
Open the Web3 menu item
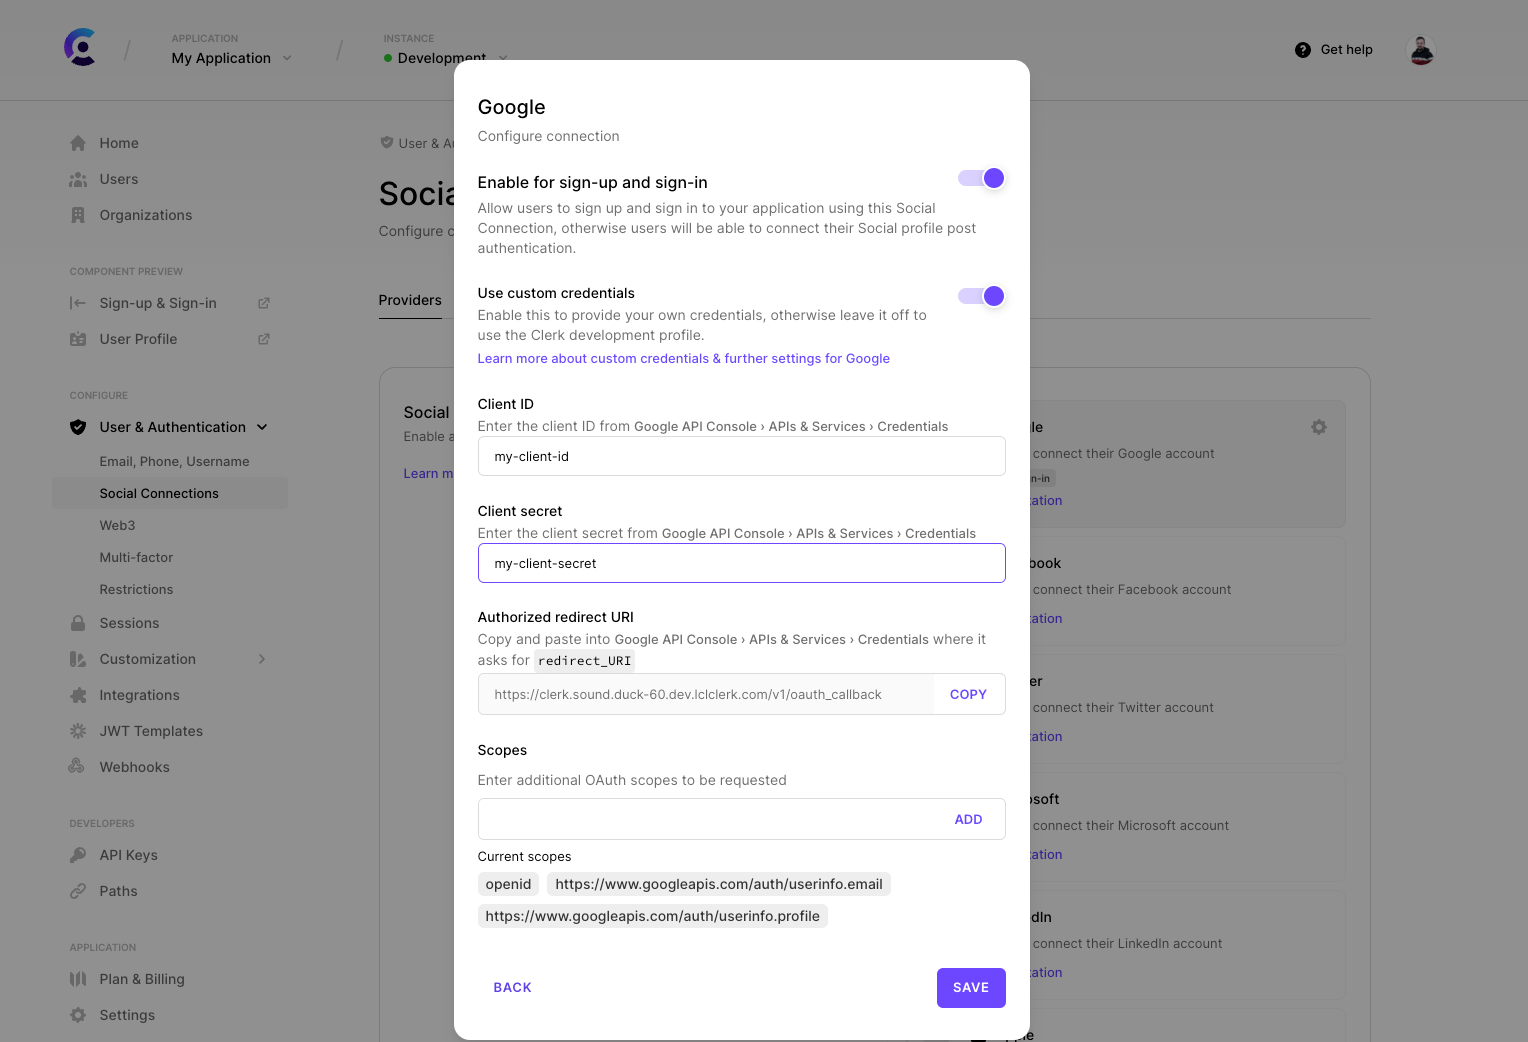point(117,525)
